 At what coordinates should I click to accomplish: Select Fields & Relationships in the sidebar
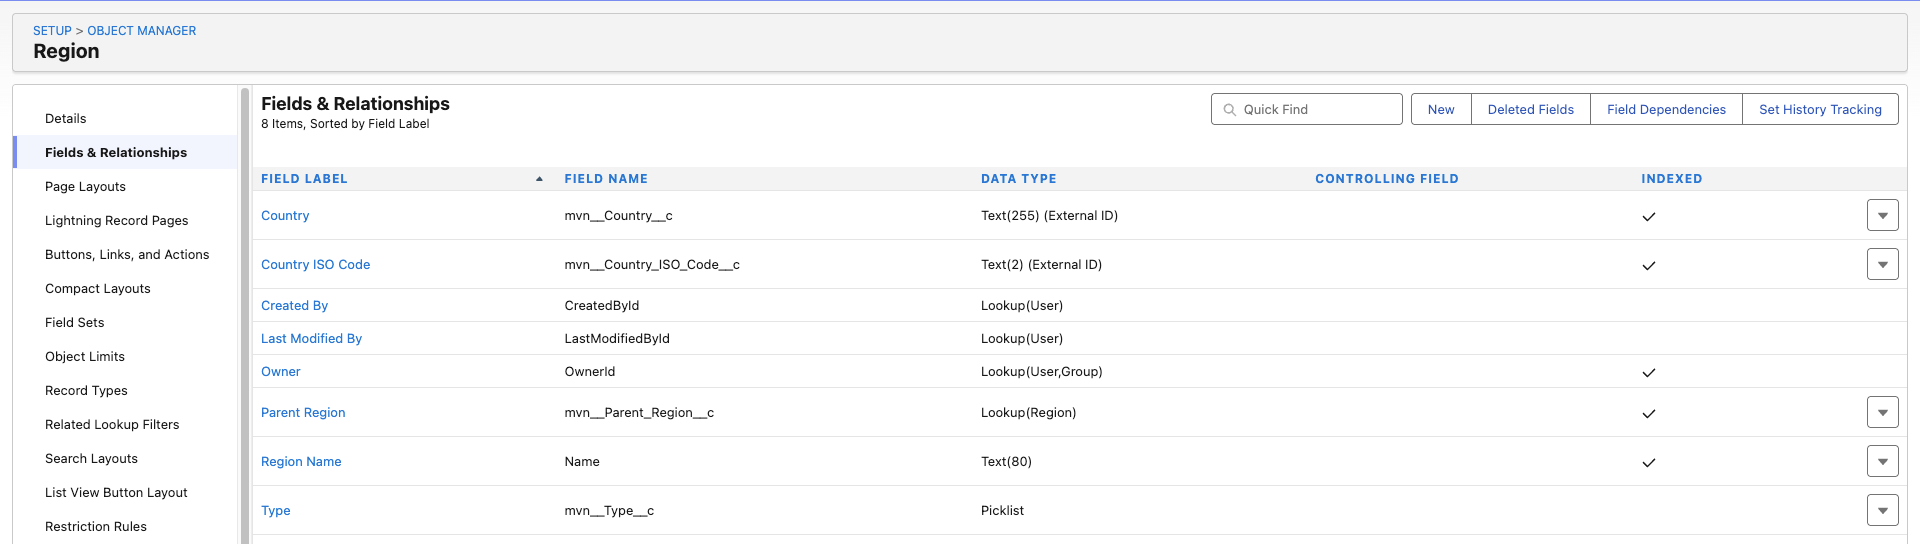[x=125, y=152]
